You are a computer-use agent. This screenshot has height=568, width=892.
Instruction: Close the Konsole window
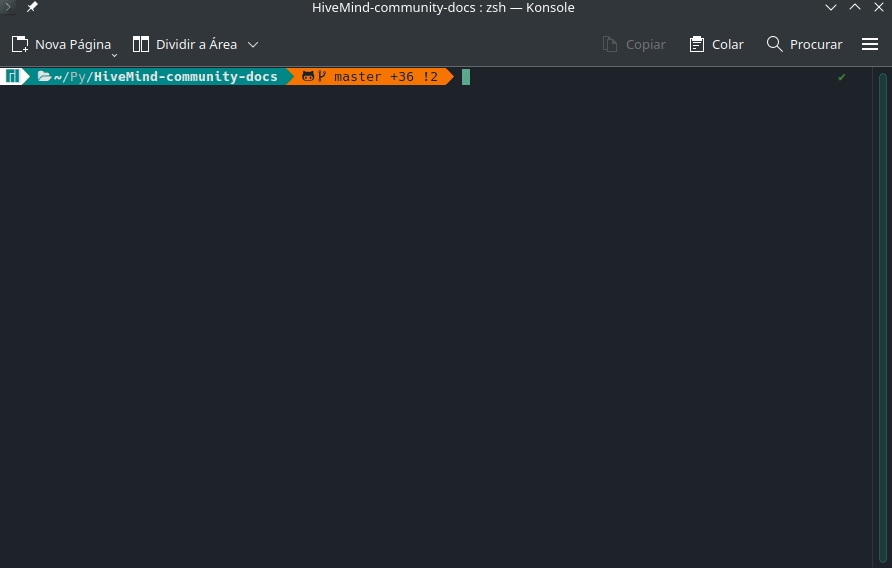tap(878, 7)
